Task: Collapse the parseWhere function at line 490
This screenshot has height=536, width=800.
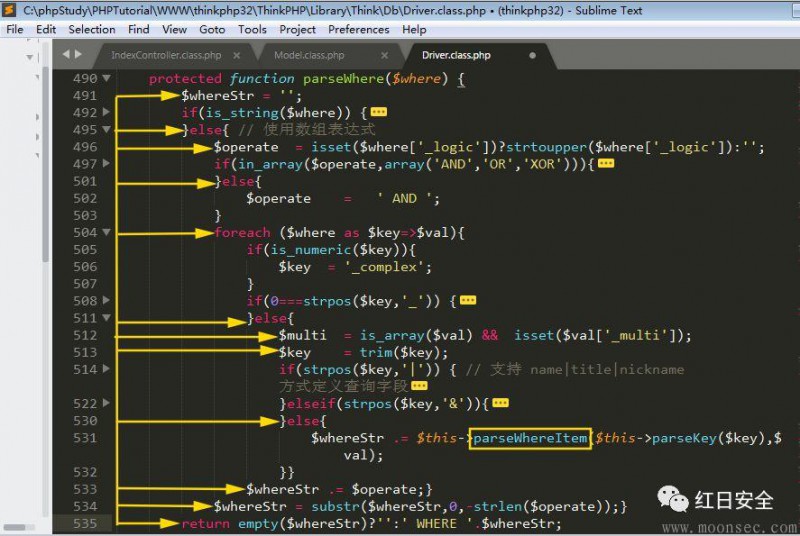Action: 106,78
